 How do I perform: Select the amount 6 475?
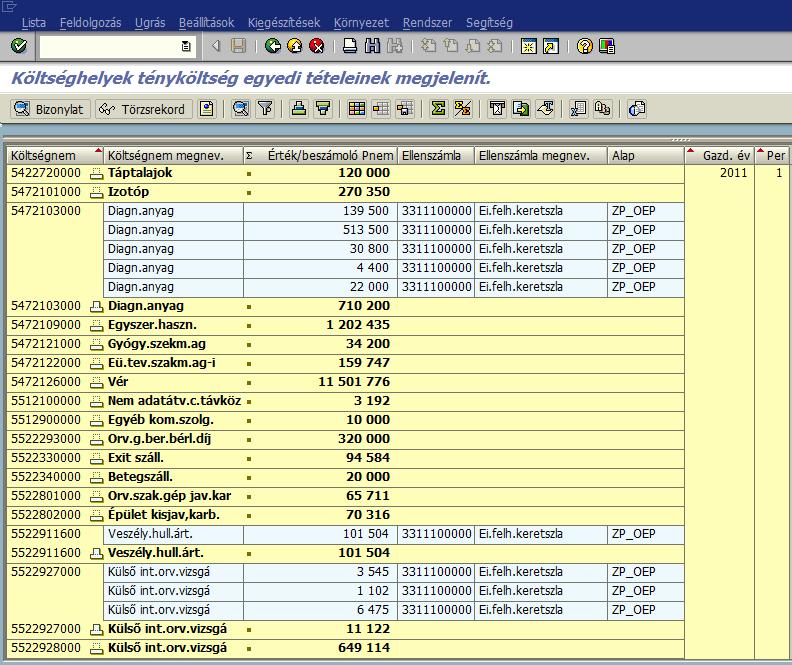point(373,609)
